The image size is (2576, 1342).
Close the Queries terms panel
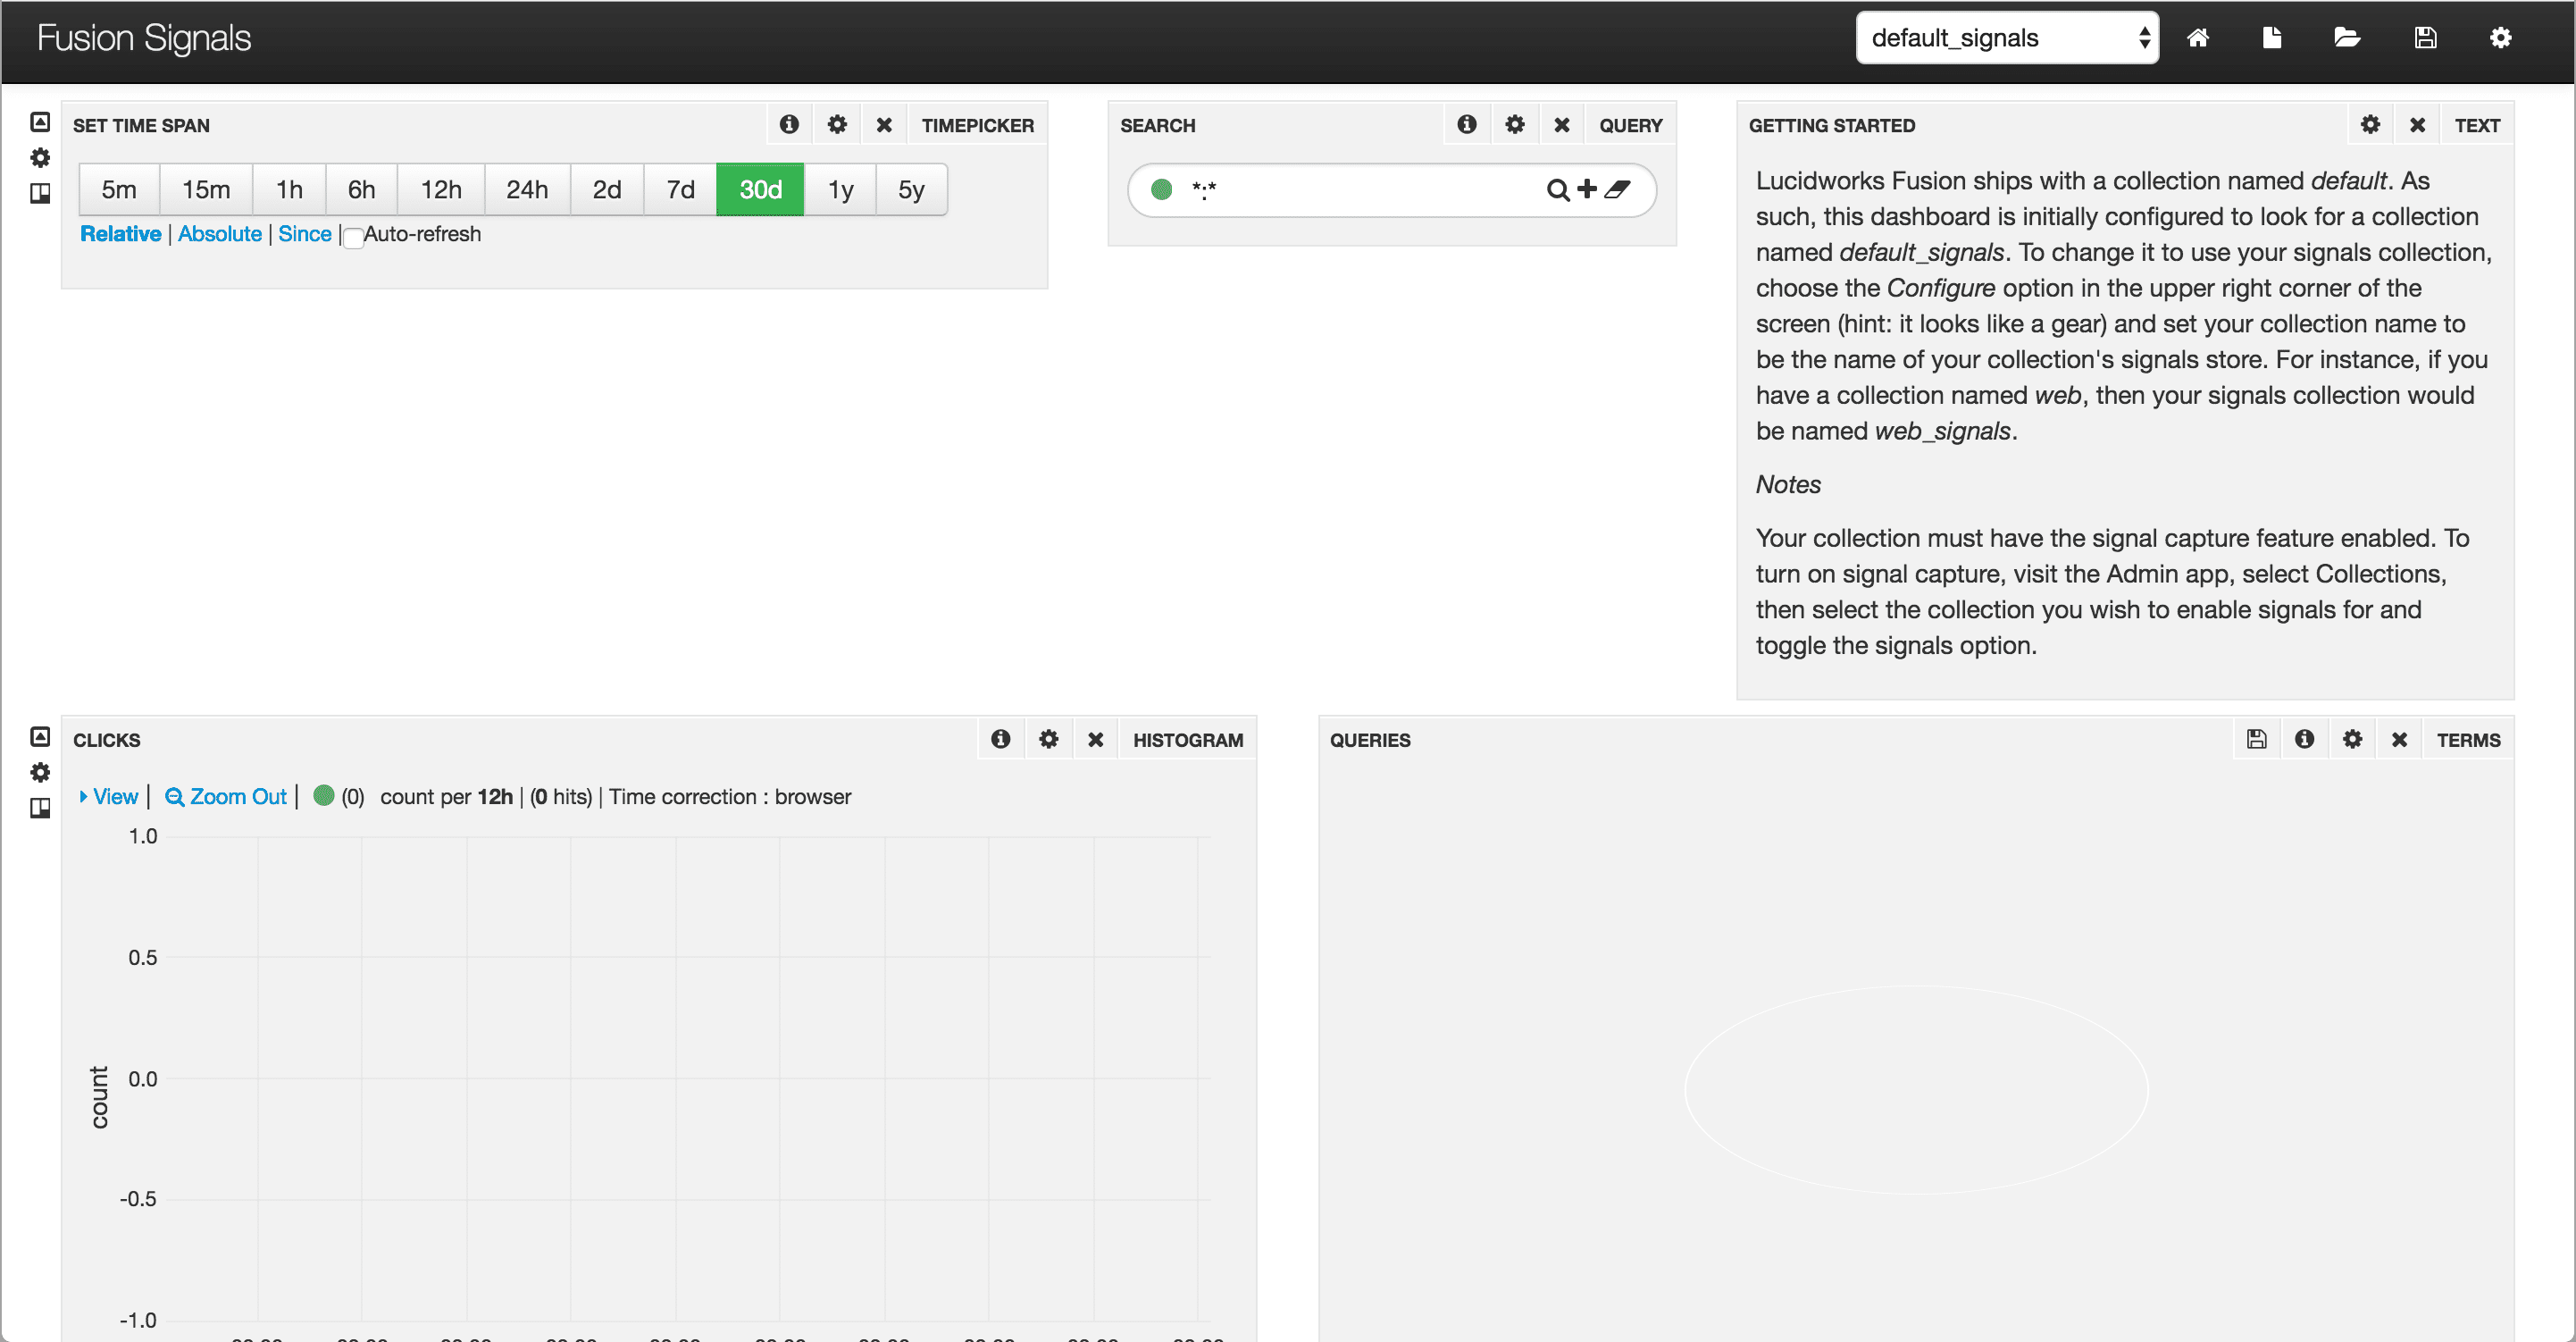pos(2399,740)
